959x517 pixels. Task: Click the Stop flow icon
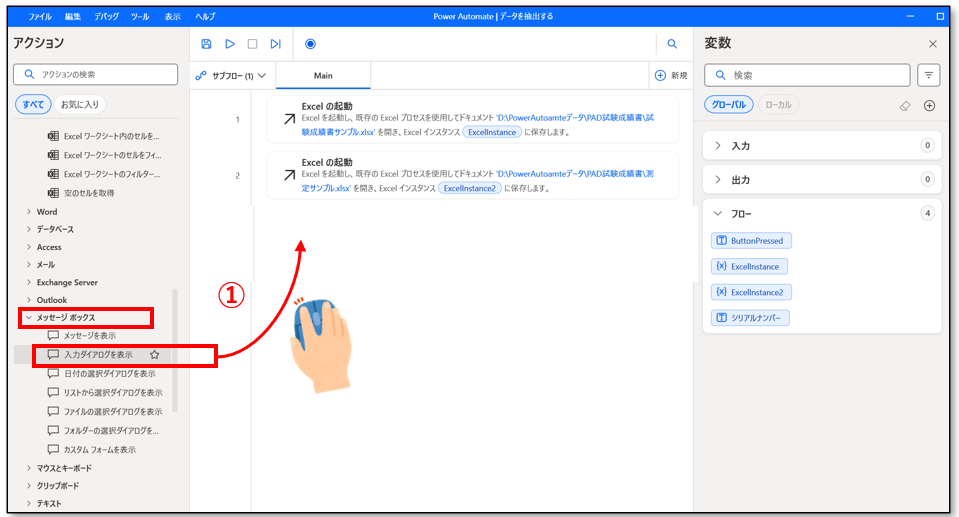252,44
